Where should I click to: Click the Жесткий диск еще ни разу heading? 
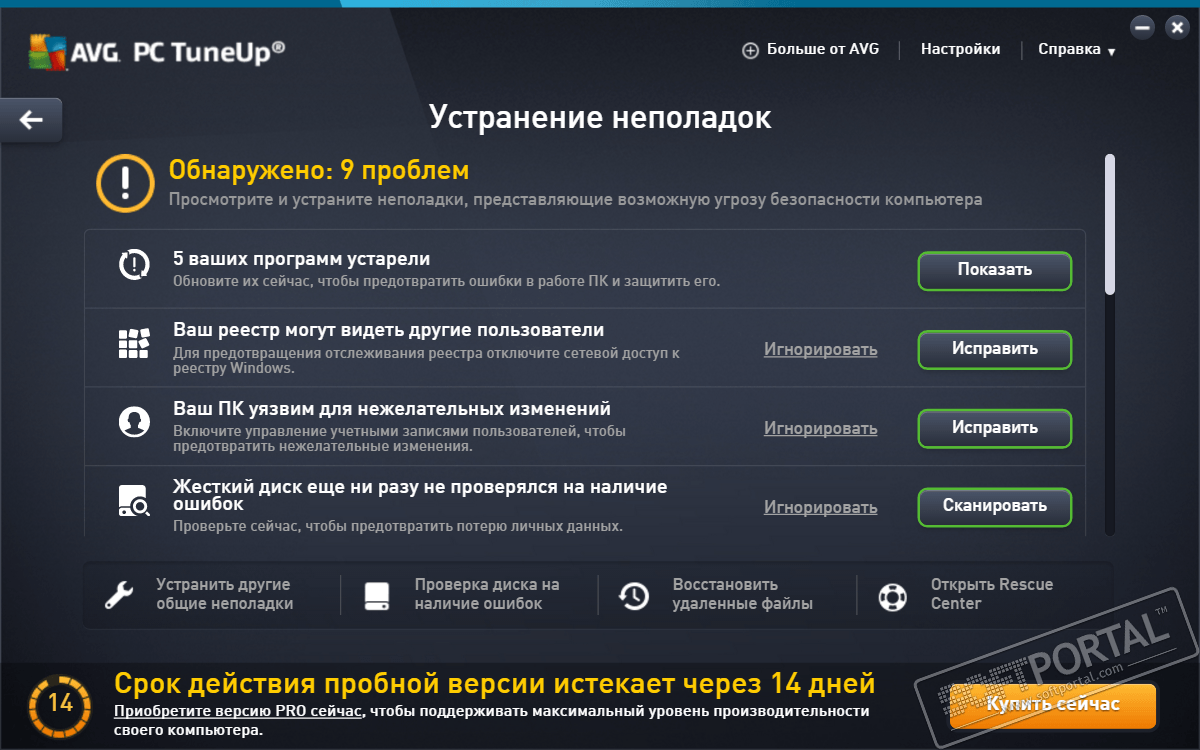point(420,496)
